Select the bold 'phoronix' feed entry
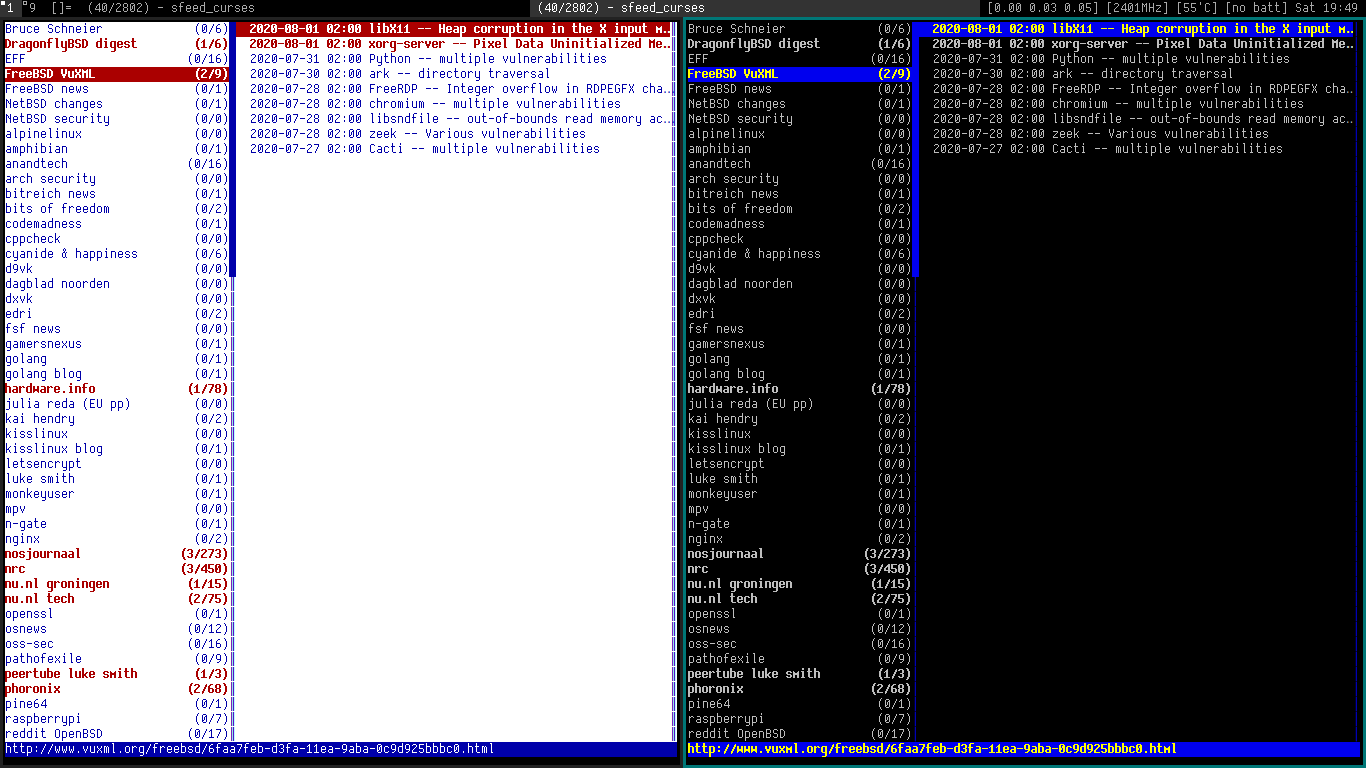 pos(32,688)
